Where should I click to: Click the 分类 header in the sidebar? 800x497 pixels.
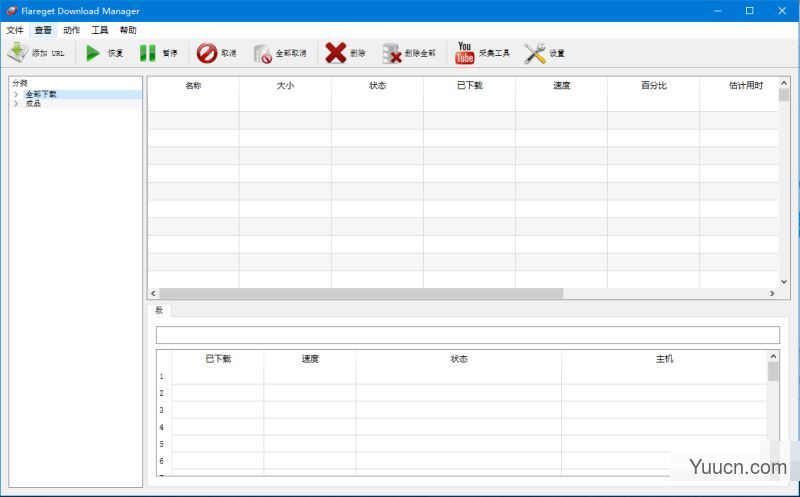point(20,83)
